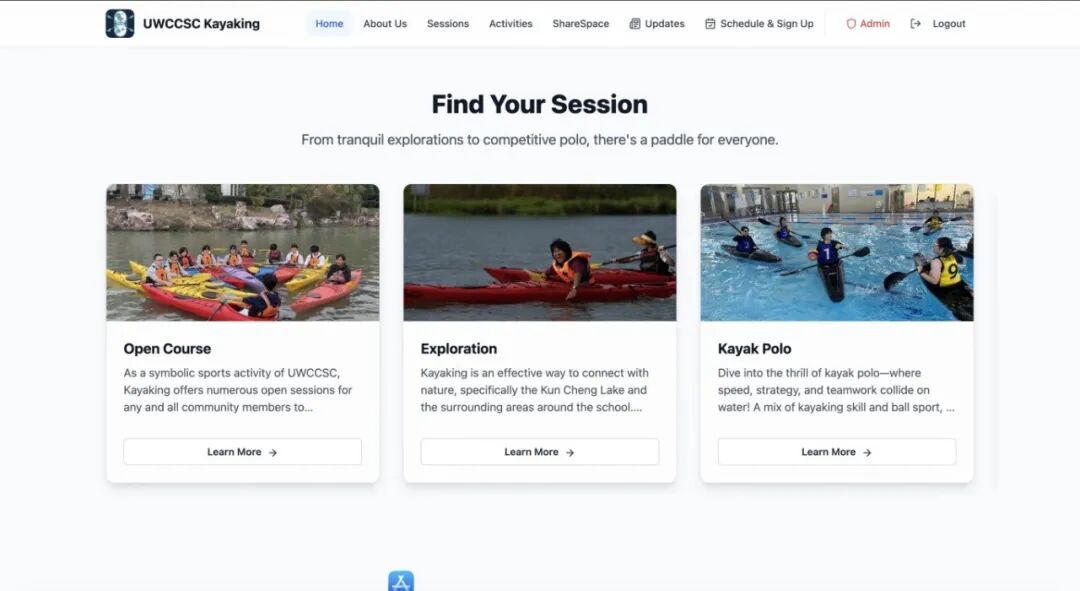The image size is (1080, 591).
Task: Open the About Us page
Action: point(385,23)
